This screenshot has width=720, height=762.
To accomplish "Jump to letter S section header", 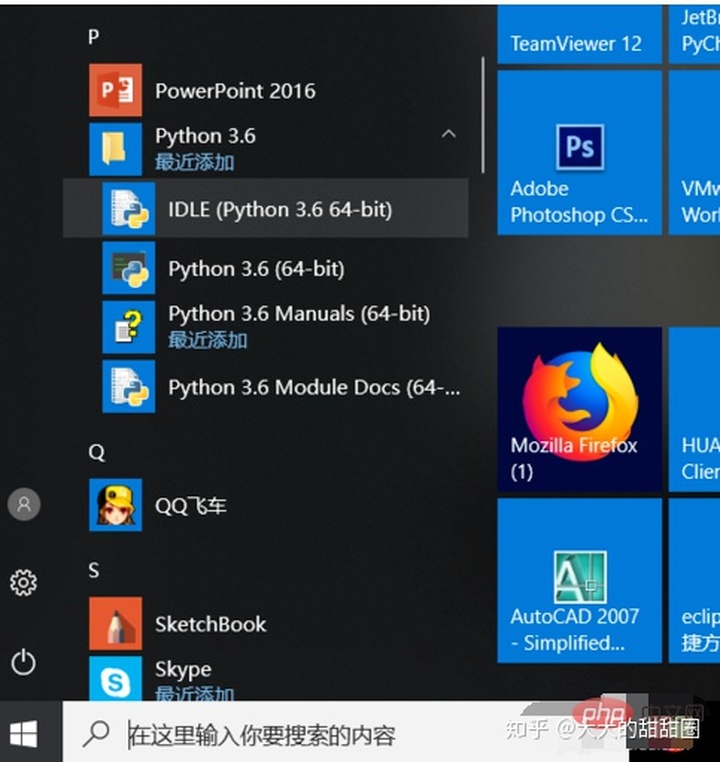I will (x=94, y=570).
